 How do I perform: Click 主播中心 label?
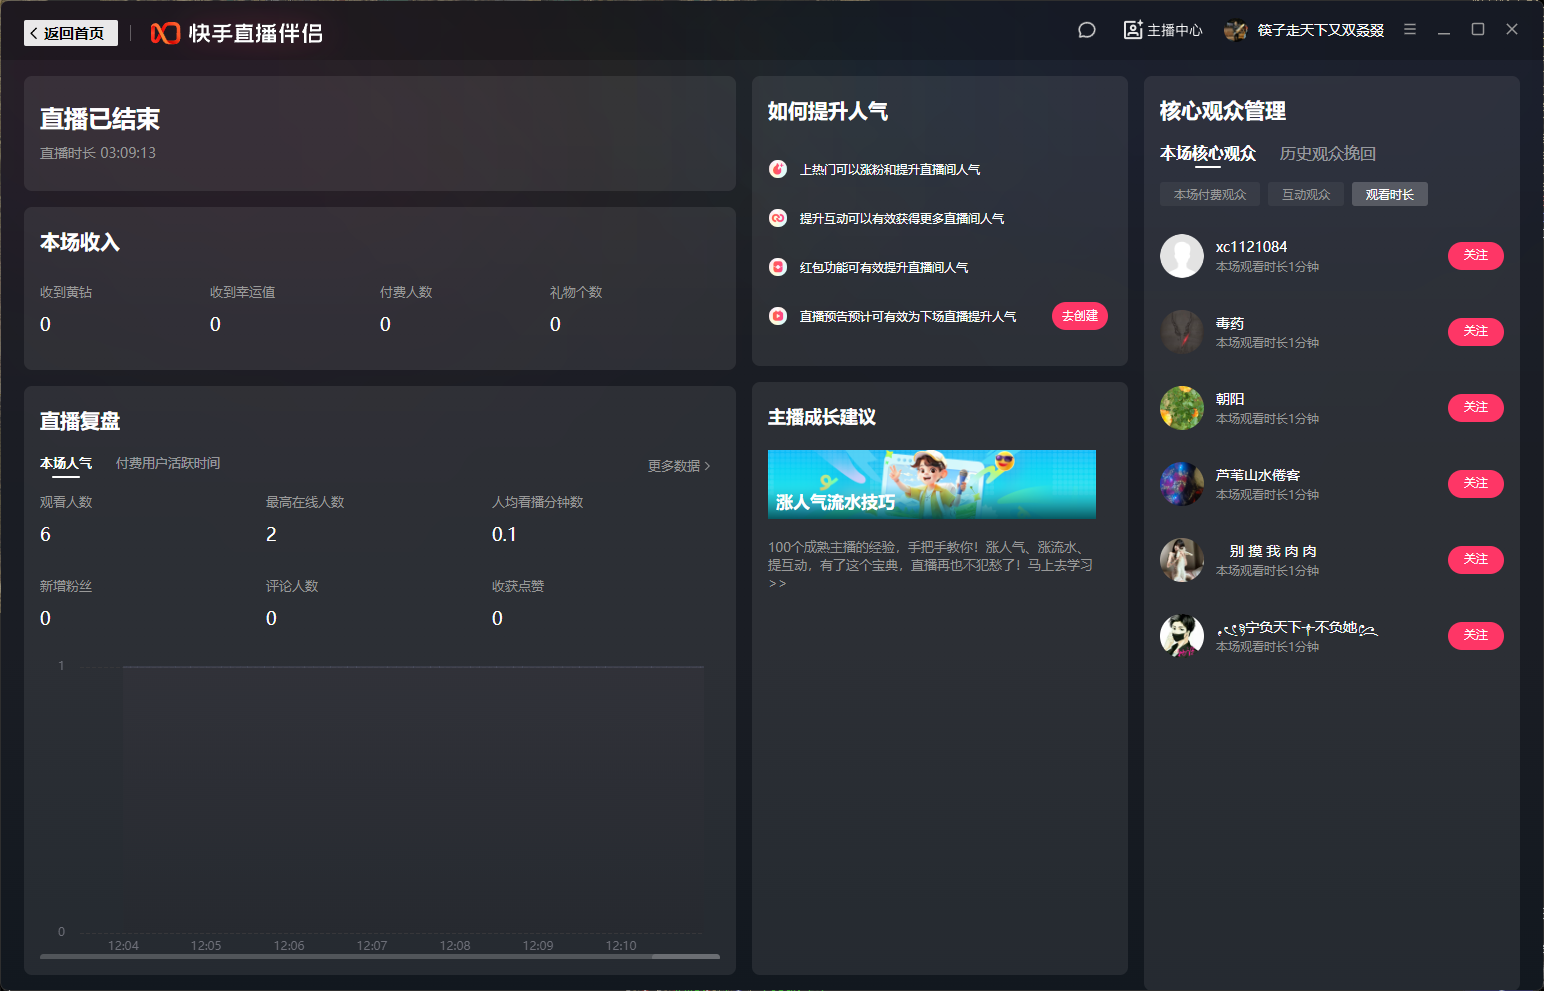point(1175,30)
